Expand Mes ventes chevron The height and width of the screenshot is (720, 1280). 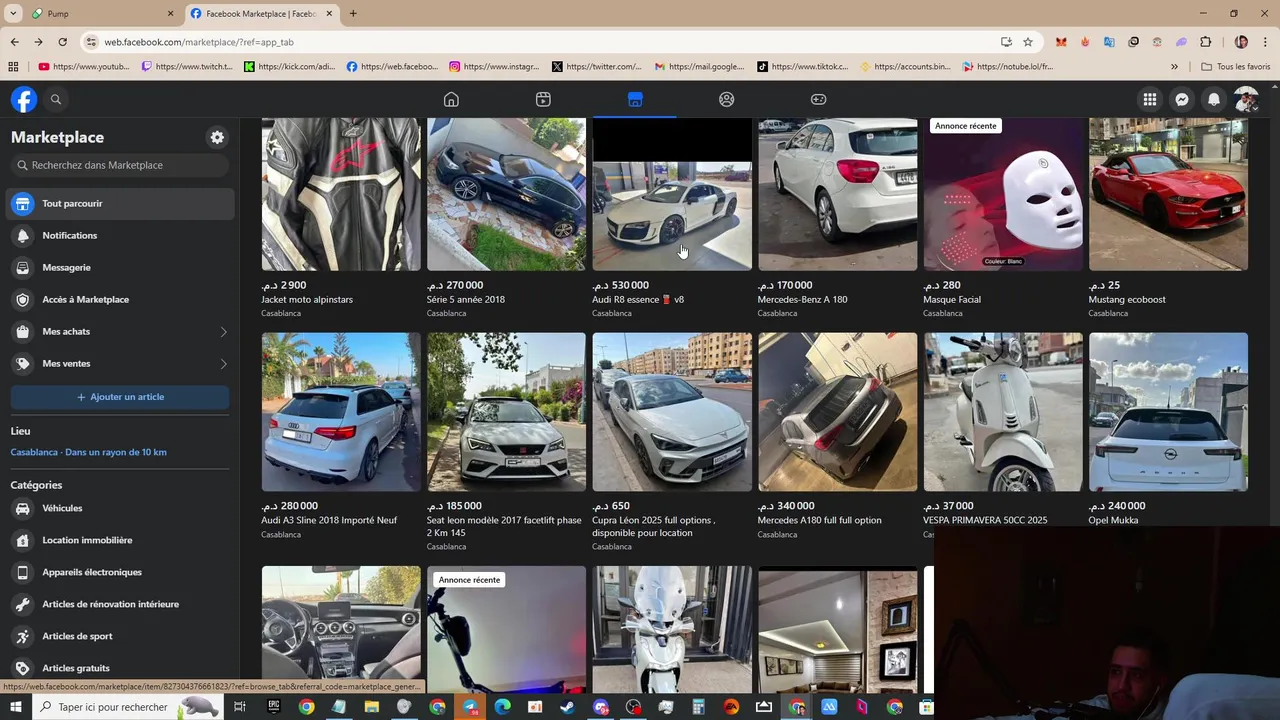tap(223, 364)
